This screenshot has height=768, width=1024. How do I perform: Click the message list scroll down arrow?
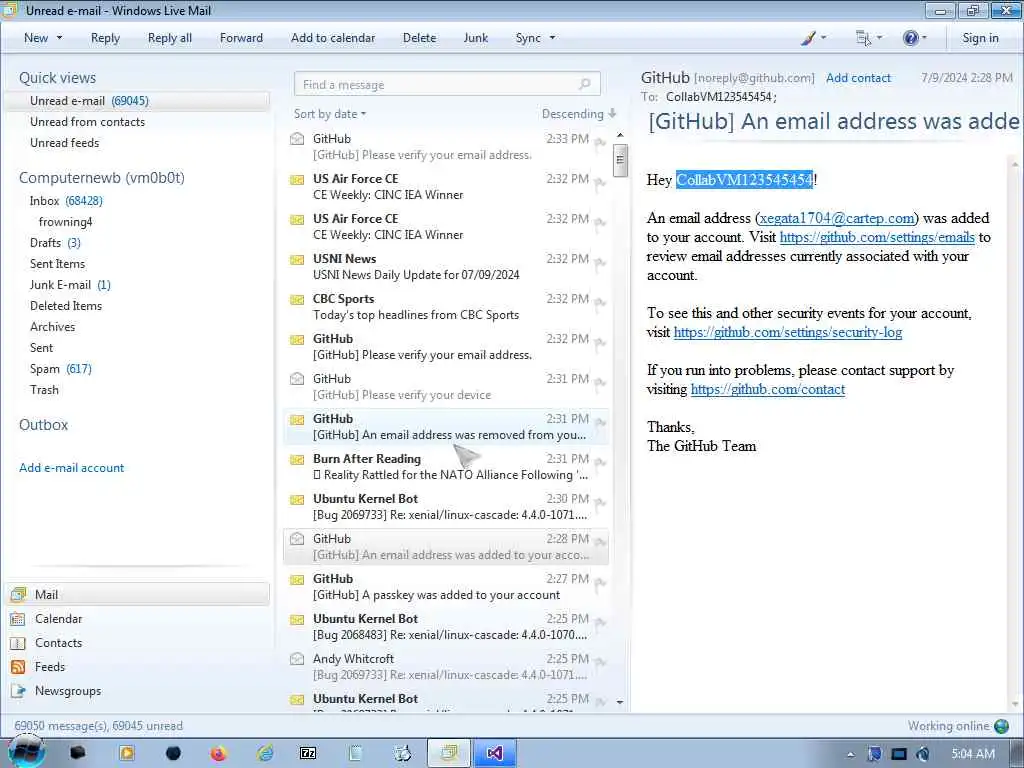click(x=620, y=703)
